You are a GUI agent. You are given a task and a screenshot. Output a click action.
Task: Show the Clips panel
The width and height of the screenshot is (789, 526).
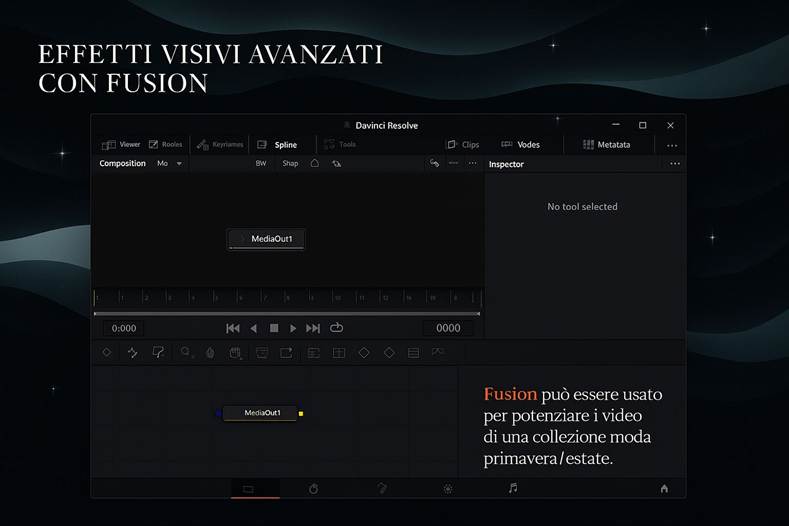[463, 144]
